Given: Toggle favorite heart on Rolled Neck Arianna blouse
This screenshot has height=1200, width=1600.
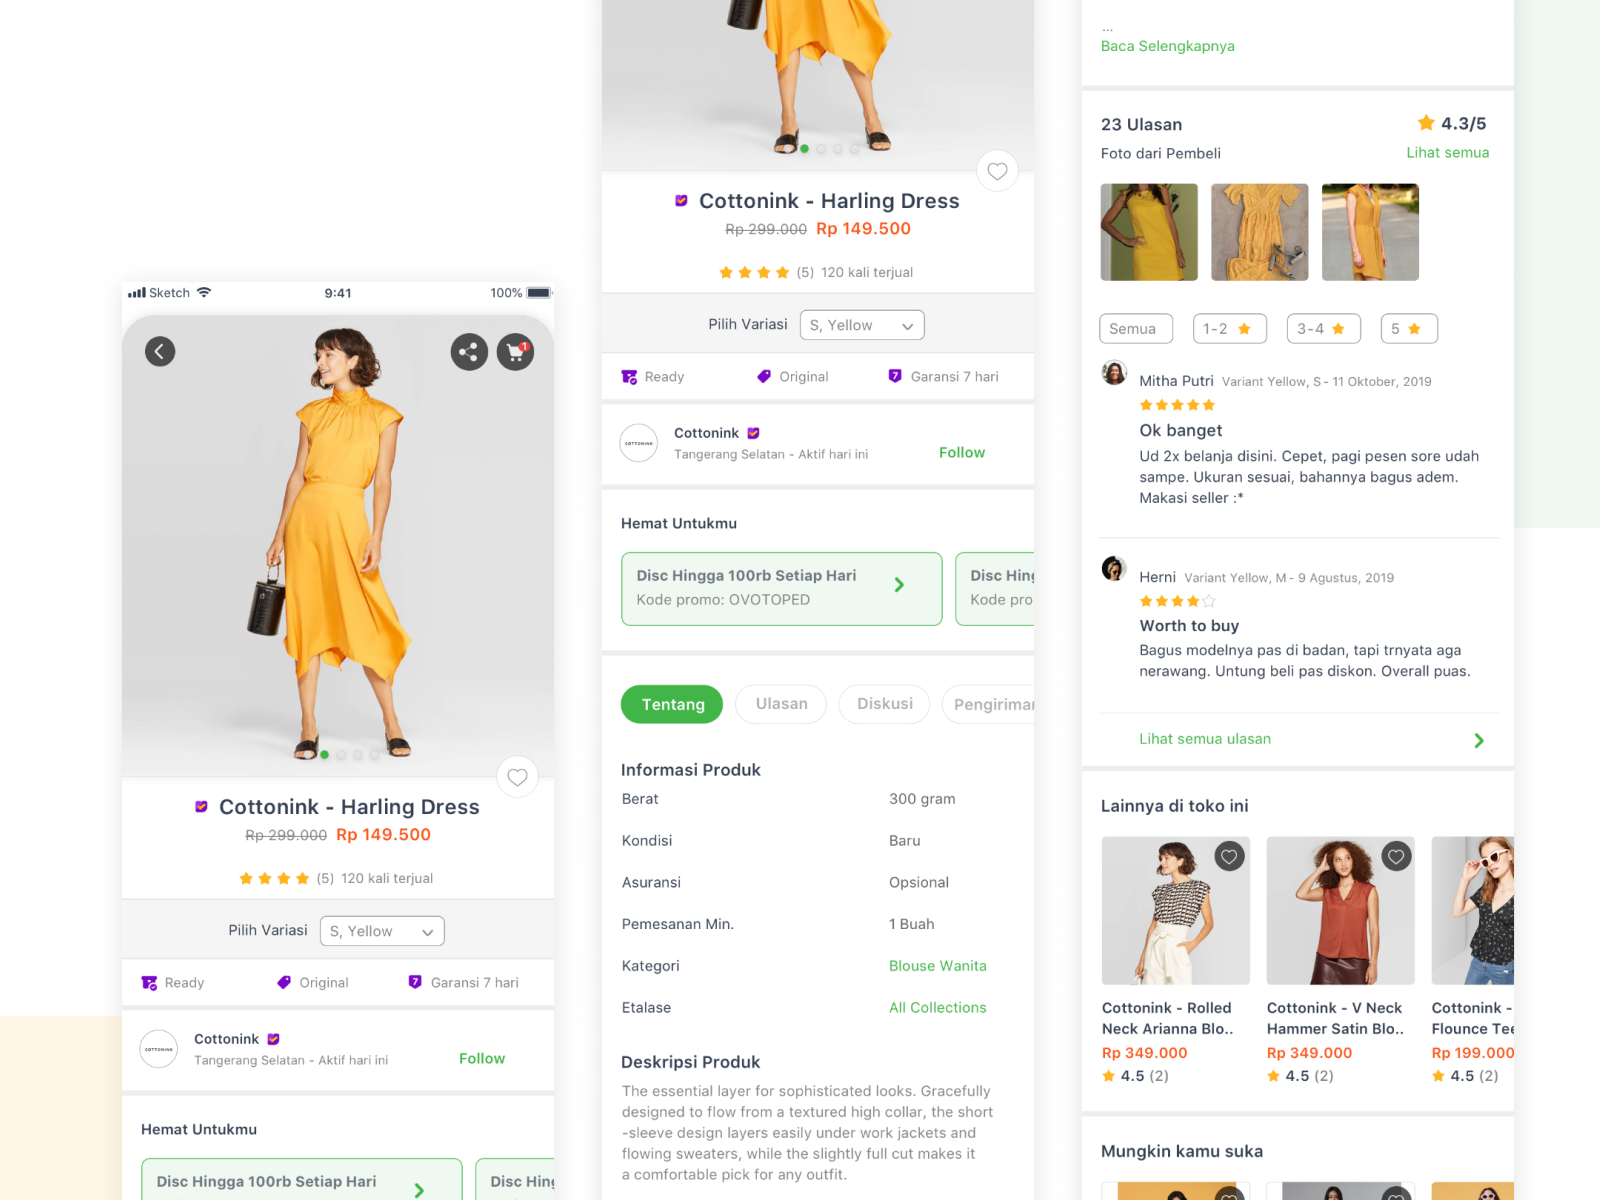Looking at the screenshot, I should click(1229, 856).
